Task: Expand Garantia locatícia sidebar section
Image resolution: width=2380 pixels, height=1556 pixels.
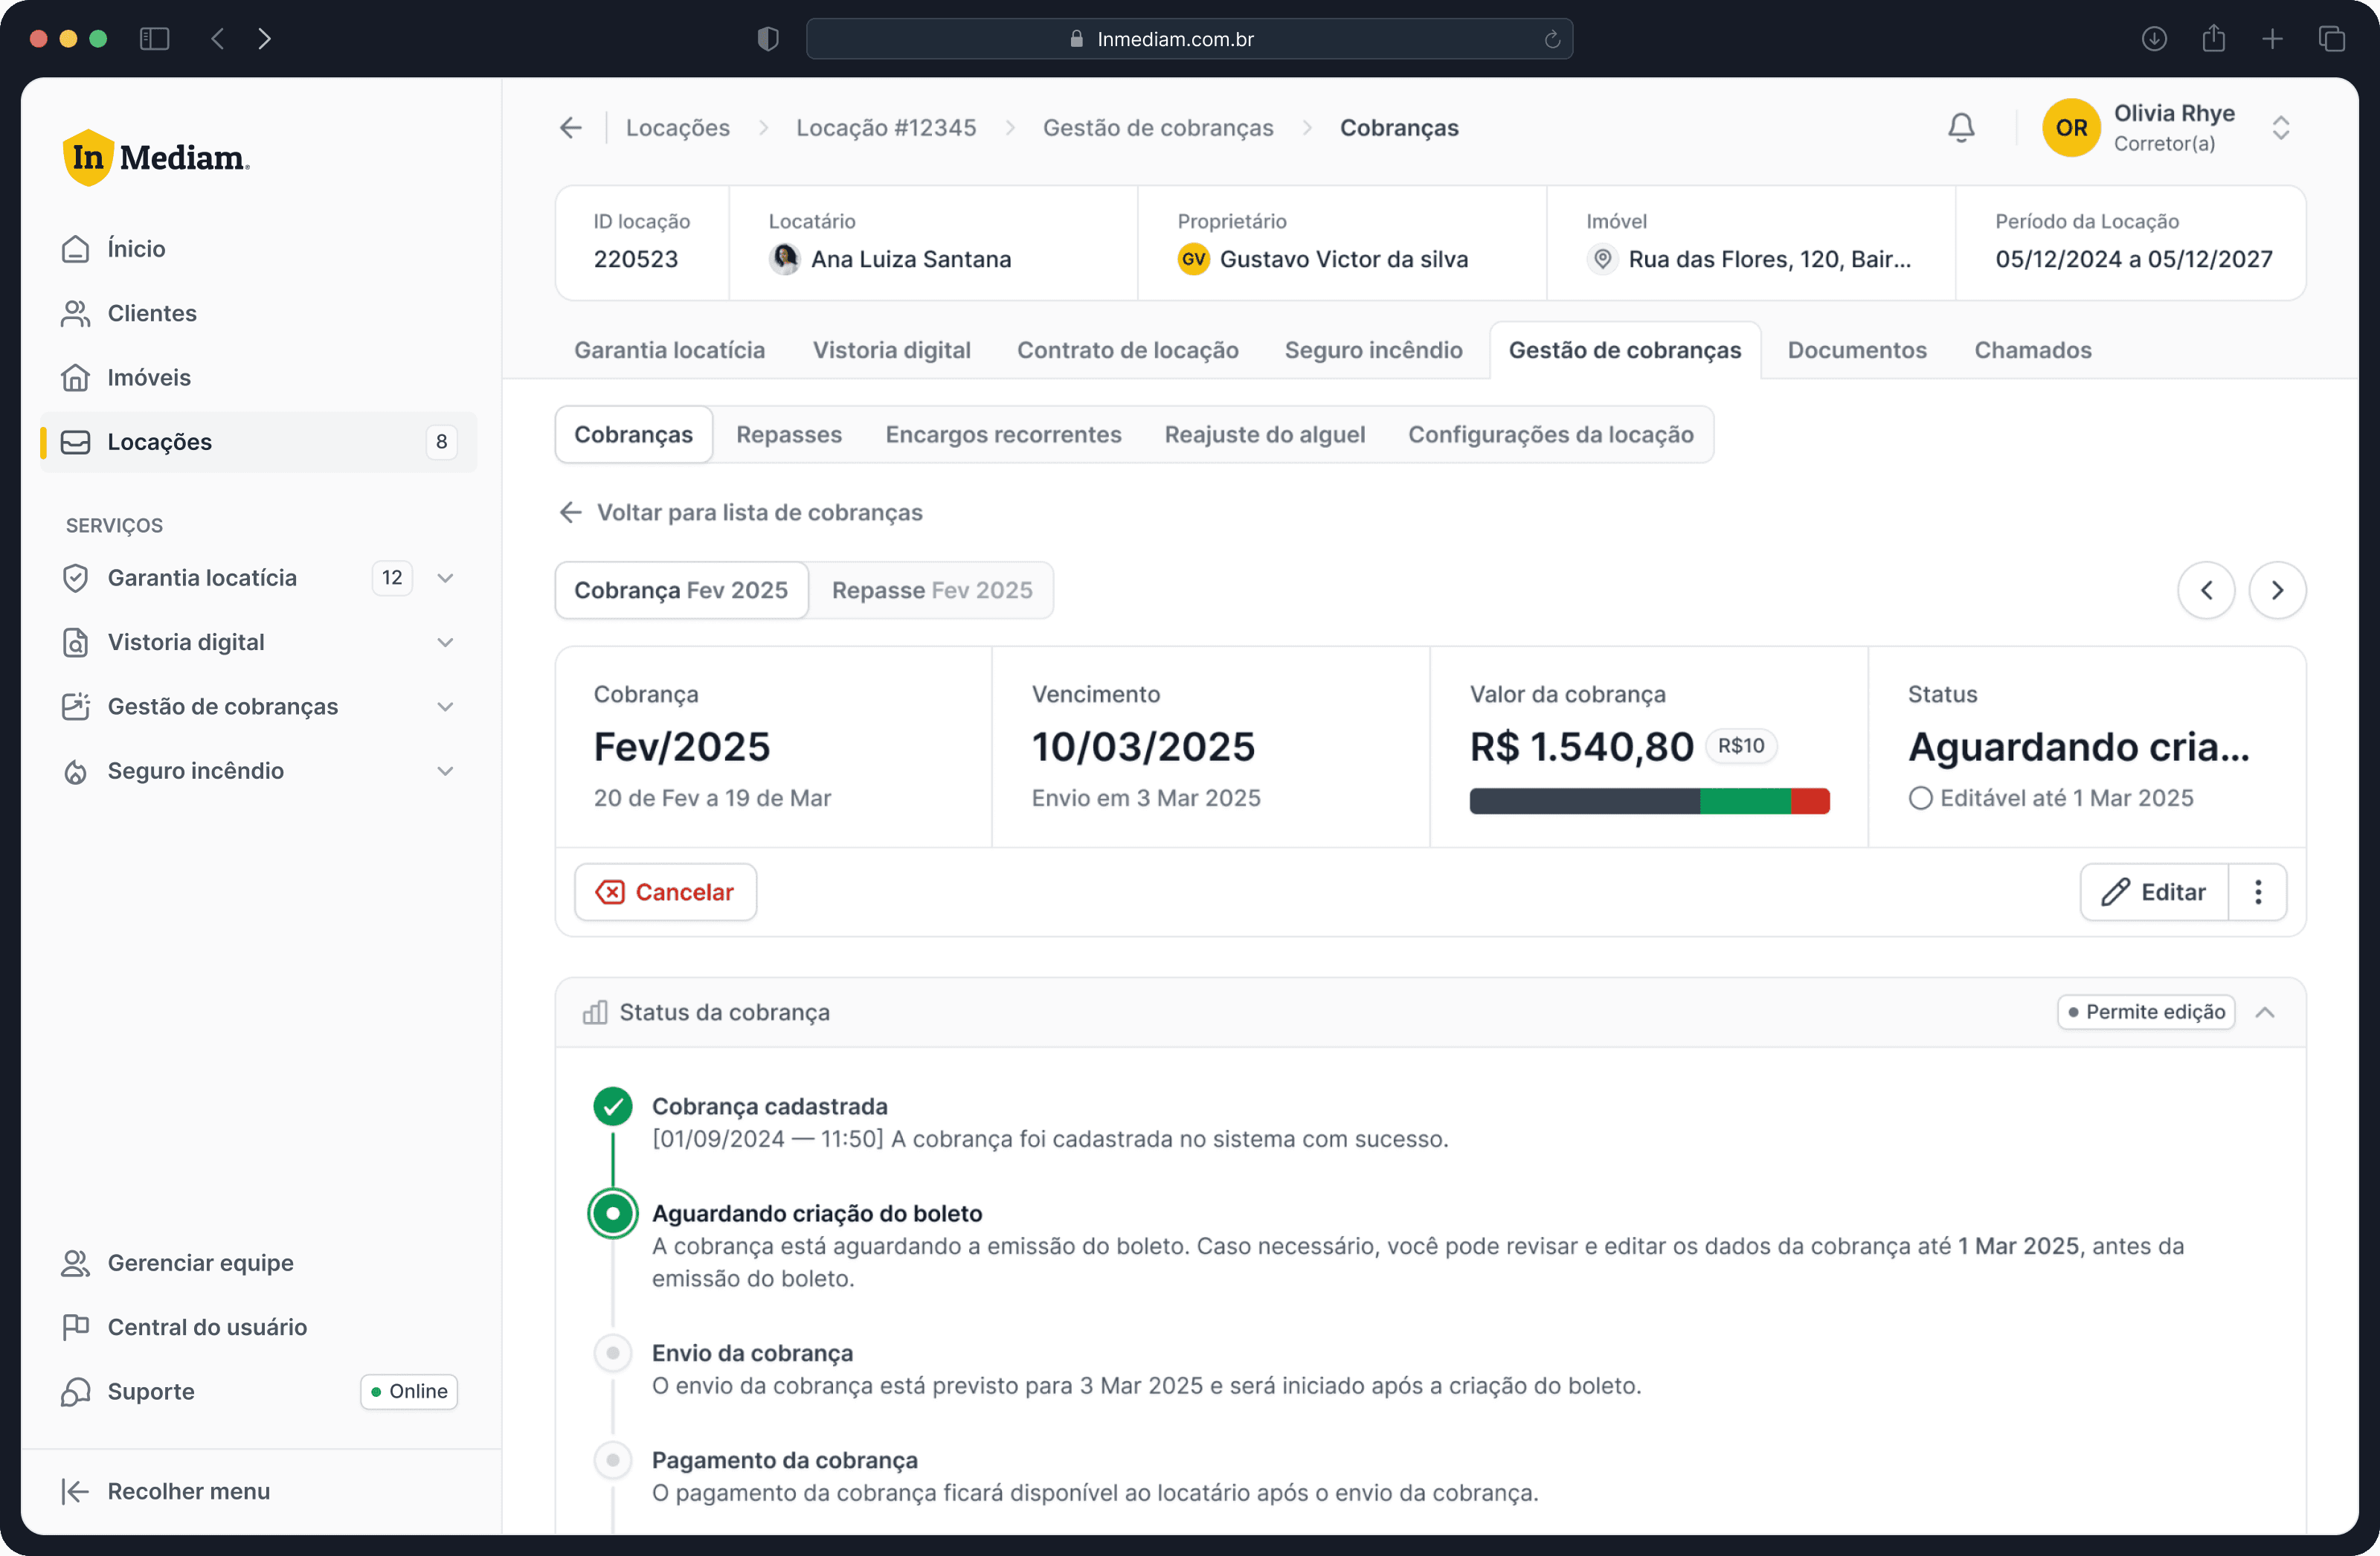Action: tap(445, 578)
